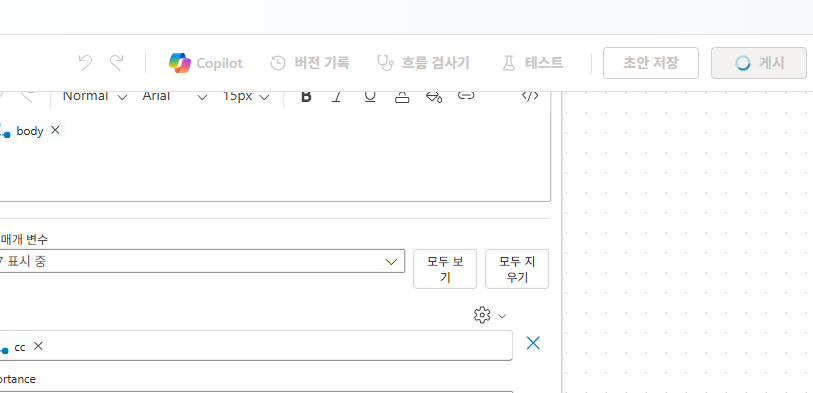Expand the chevron beside the gear
The width and height of the screenshot is (813, 393).
click(x=501, y=316)
